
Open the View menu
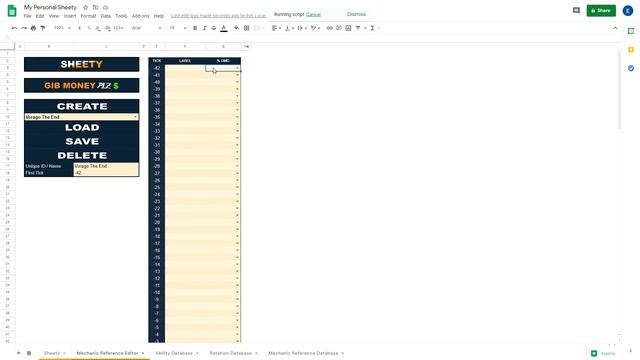(54, 16)
